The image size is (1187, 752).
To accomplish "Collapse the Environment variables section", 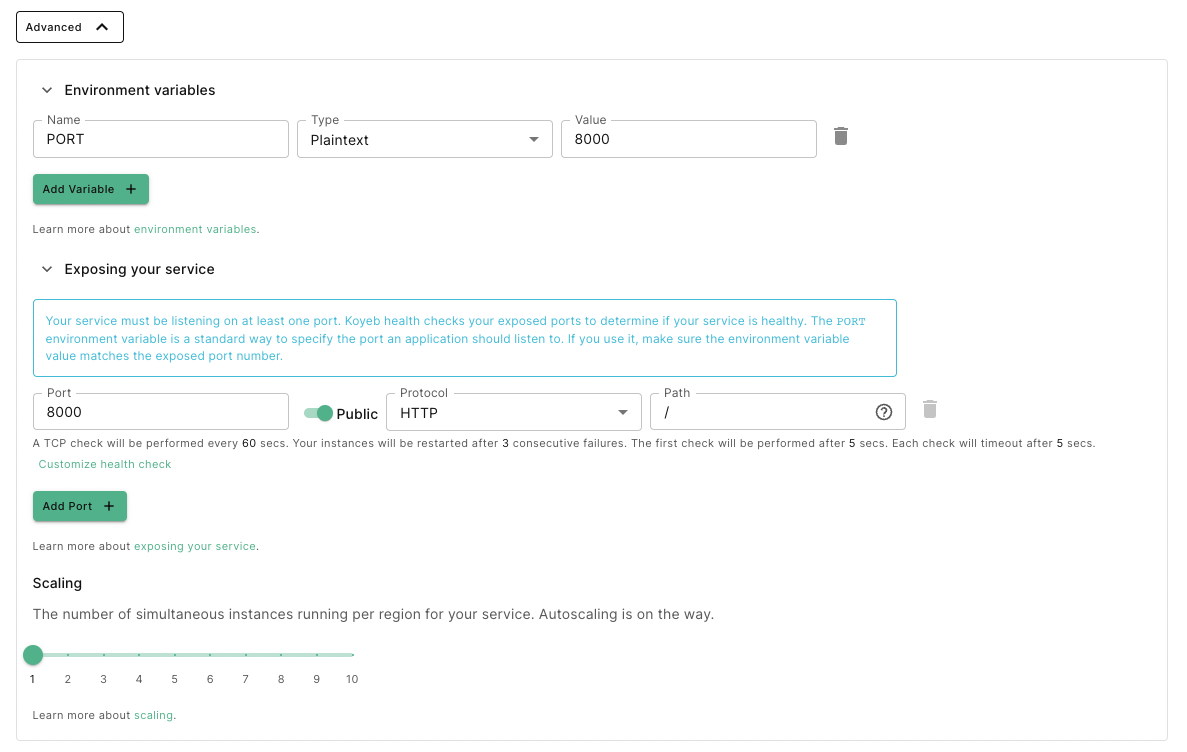I will point(47,90).
